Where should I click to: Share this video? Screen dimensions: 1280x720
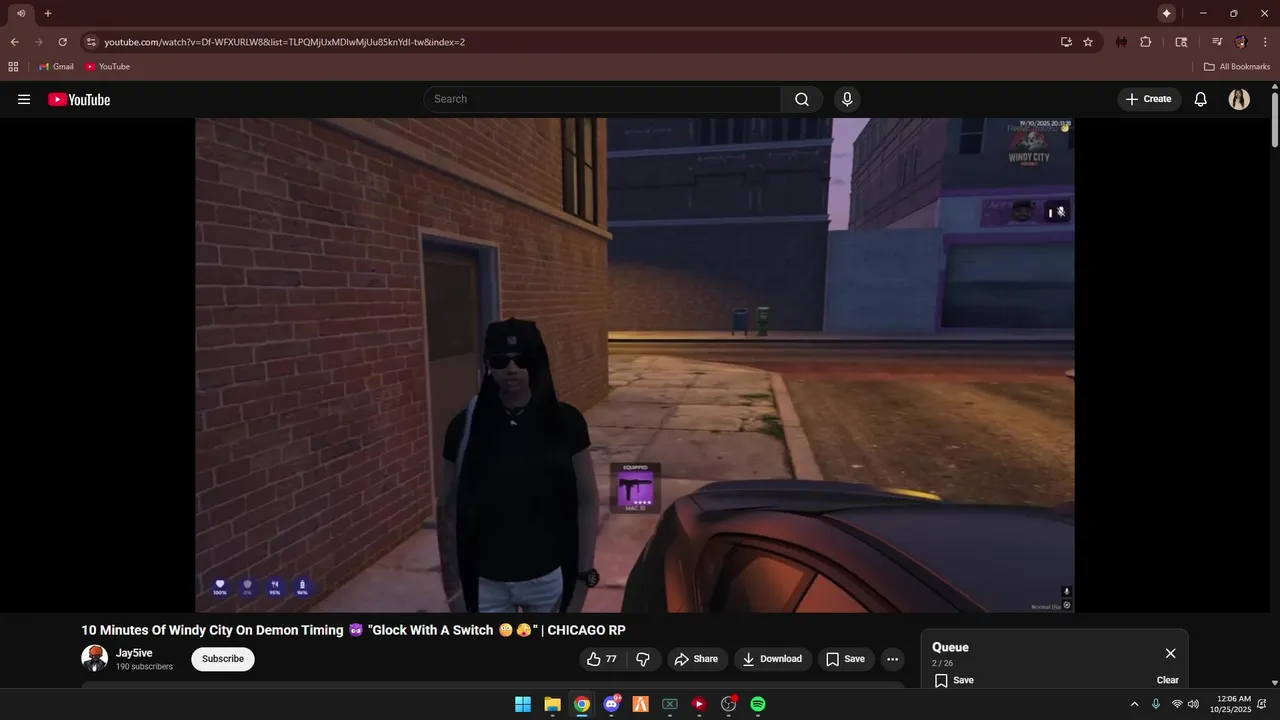pos(696,659)
